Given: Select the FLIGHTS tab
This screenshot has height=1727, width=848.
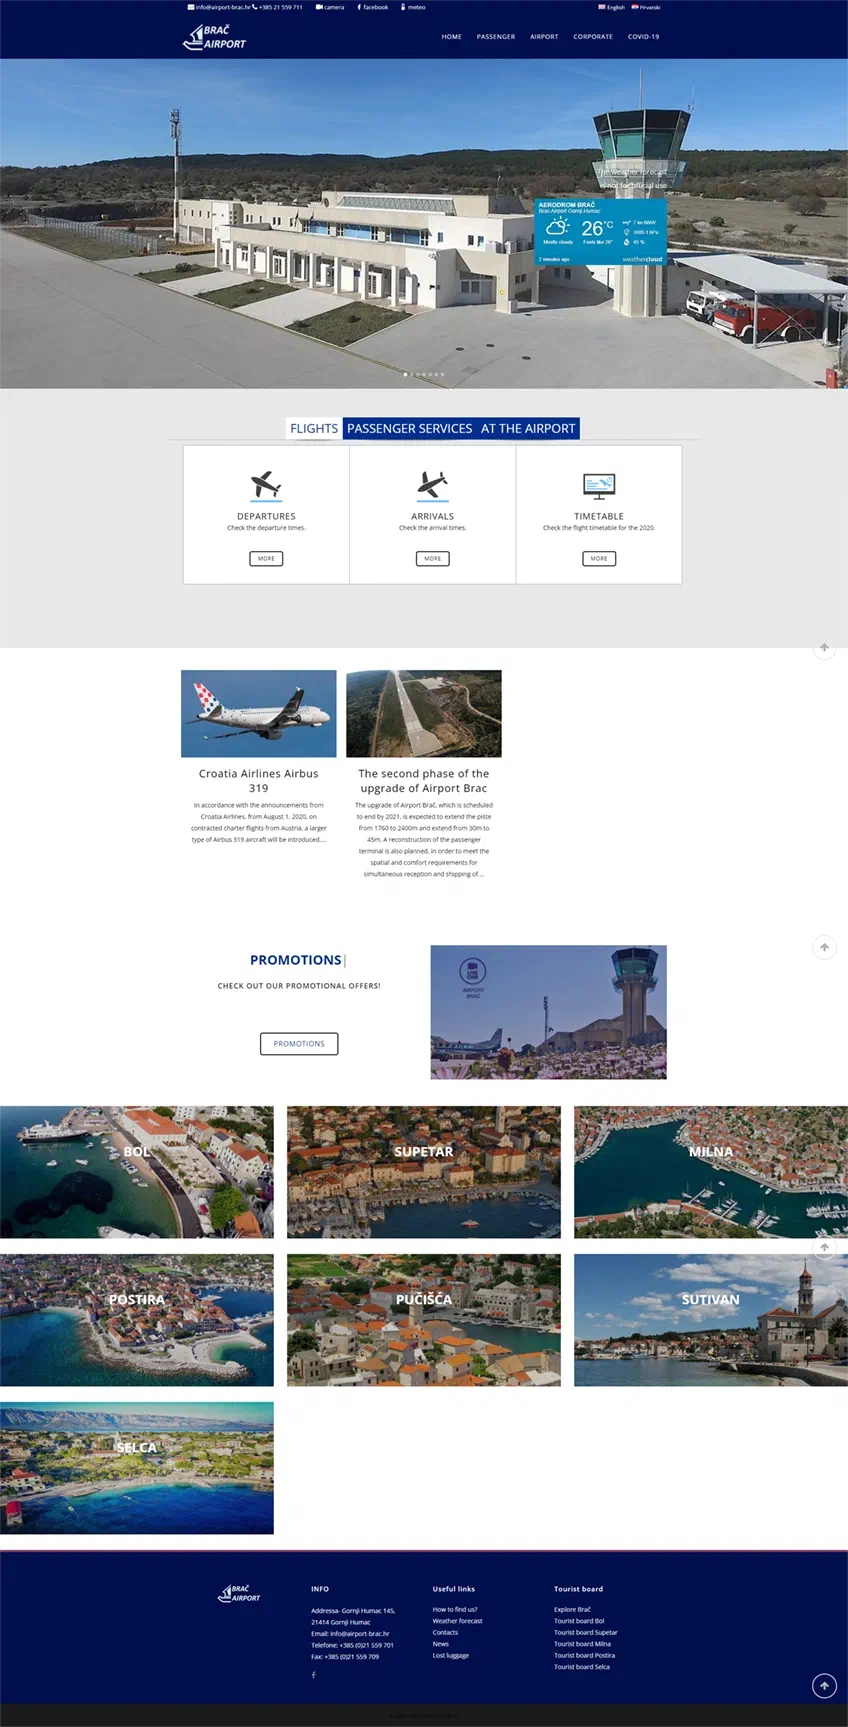Looking at the screenshot, I should [314, 428].
